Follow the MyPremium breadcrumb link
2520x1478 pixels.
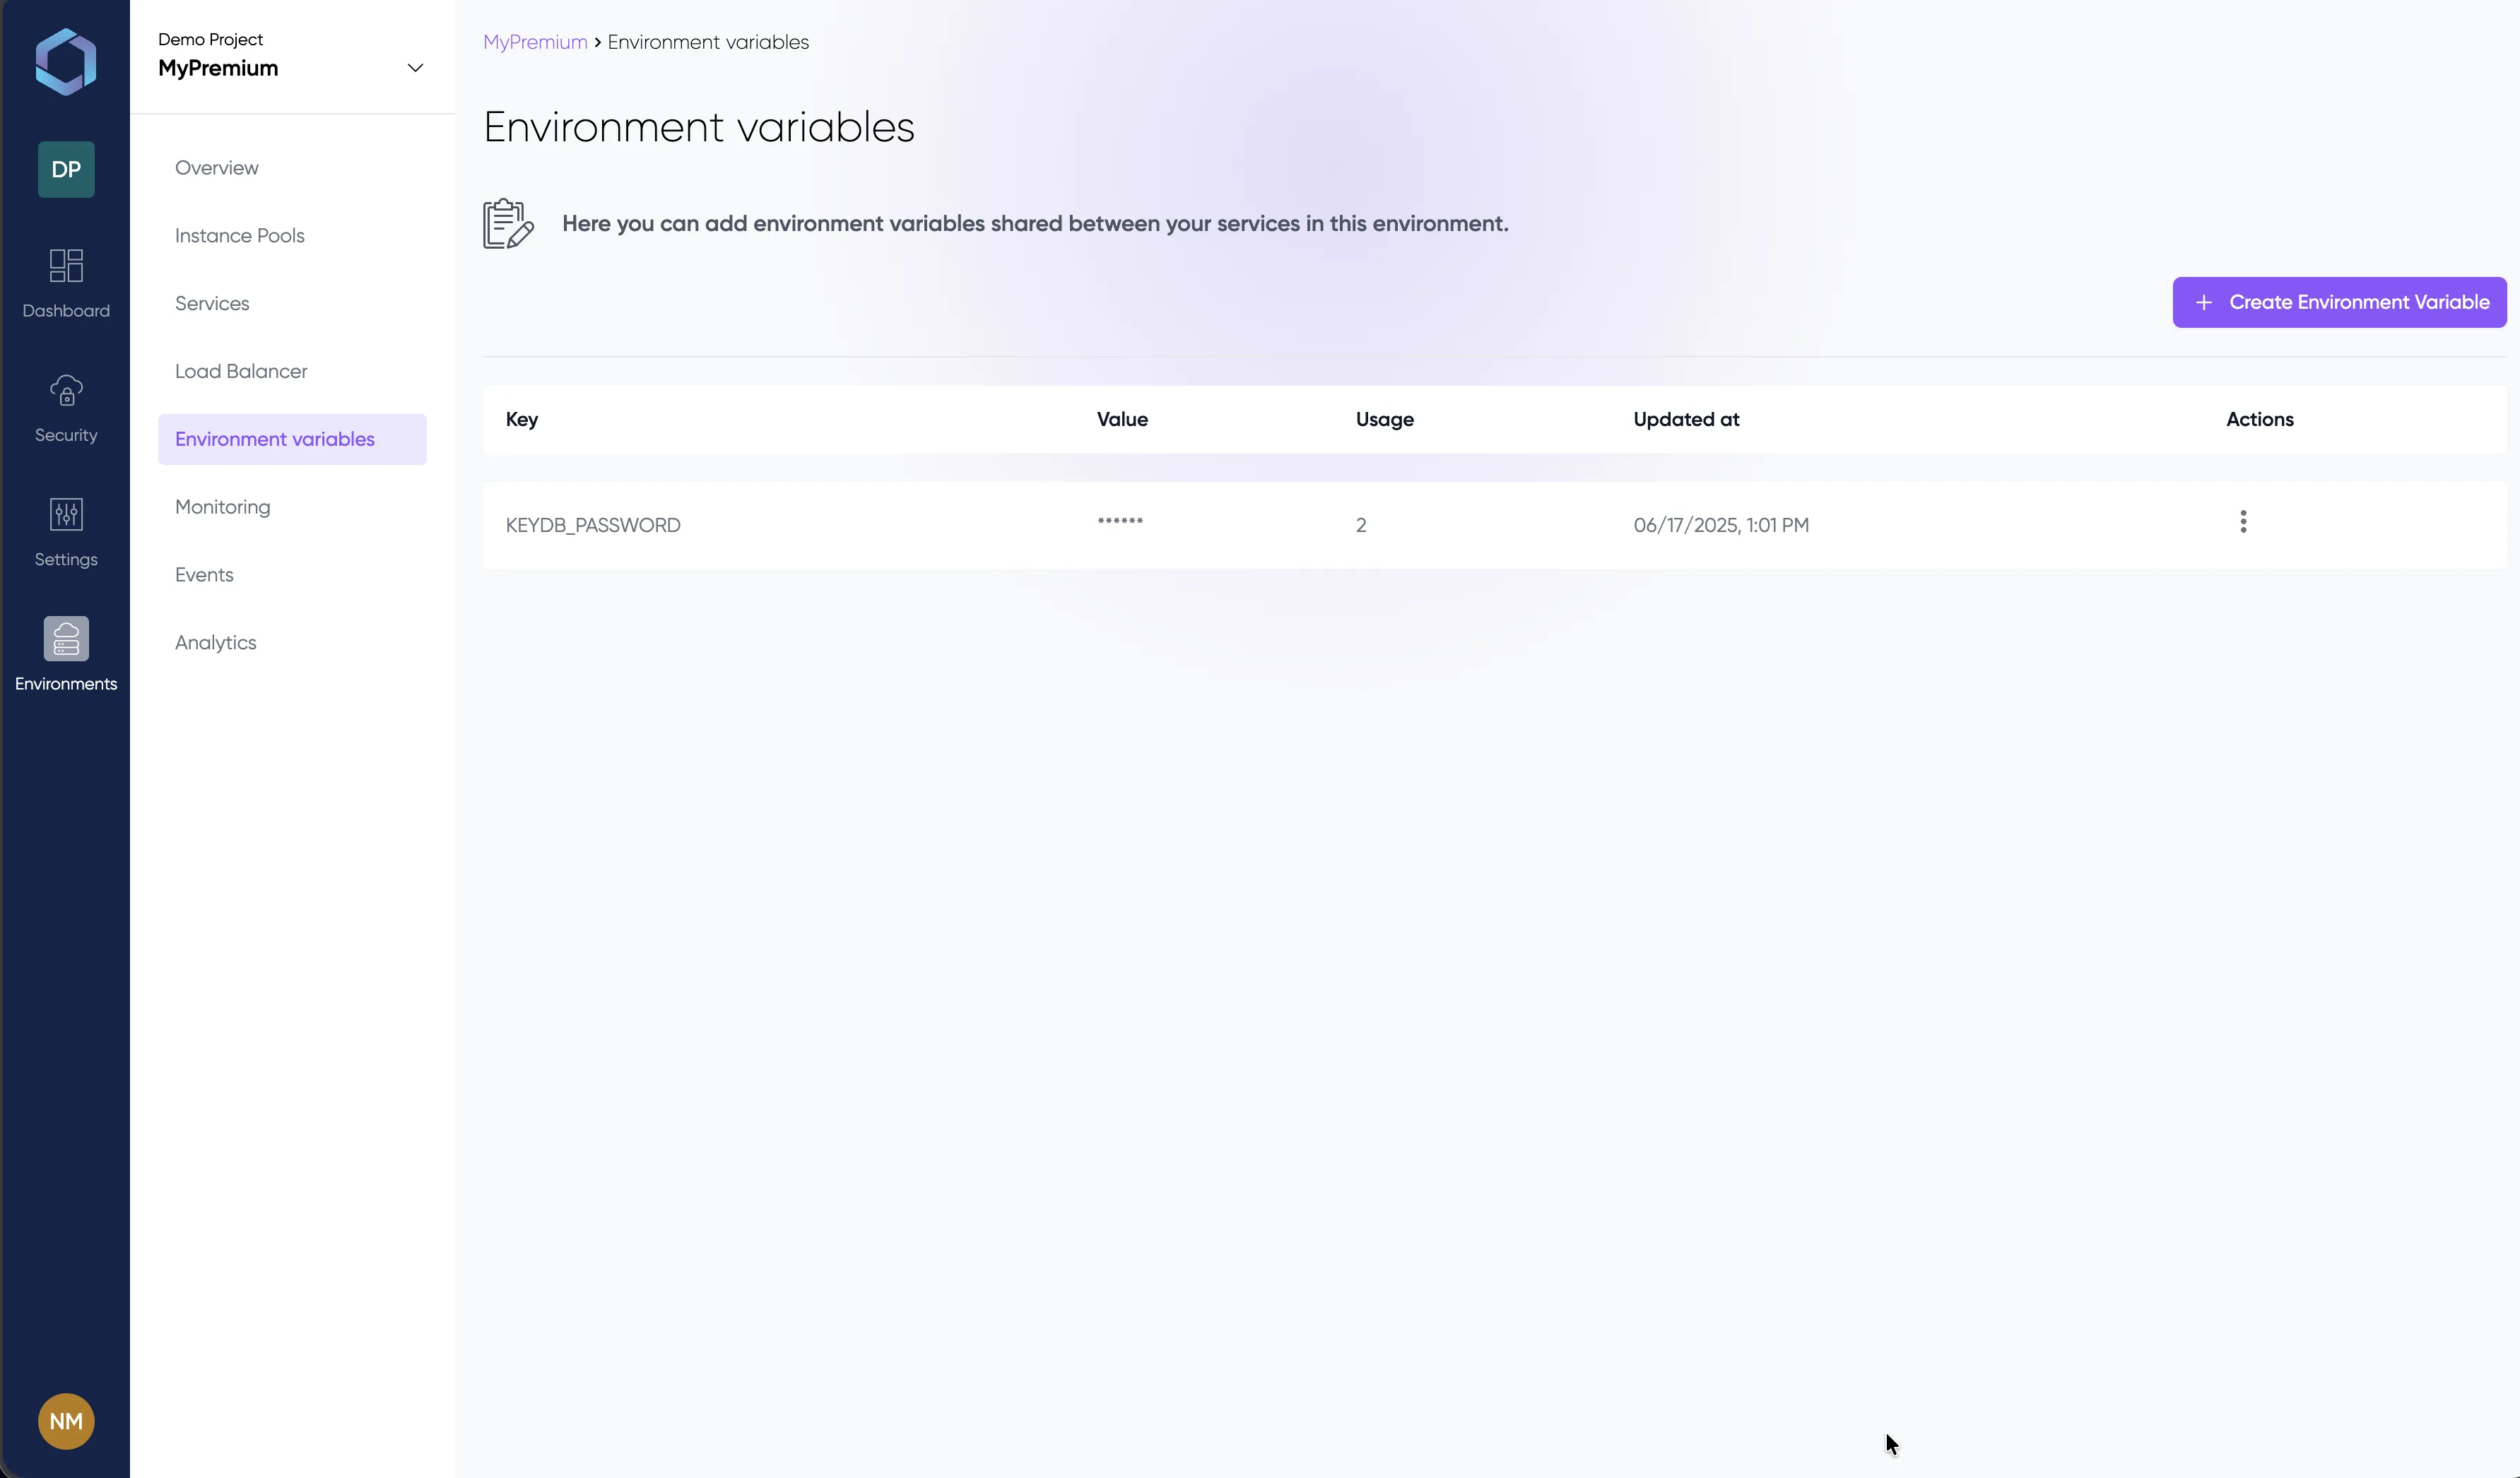pos(535,42)
